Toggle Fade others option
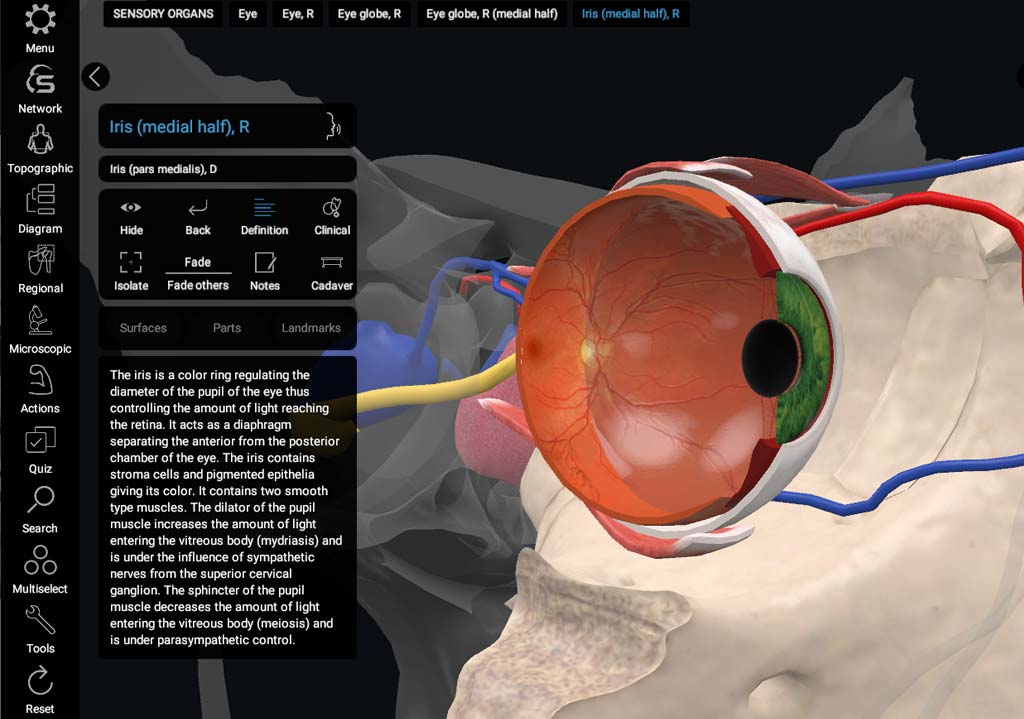 [198, 272]
